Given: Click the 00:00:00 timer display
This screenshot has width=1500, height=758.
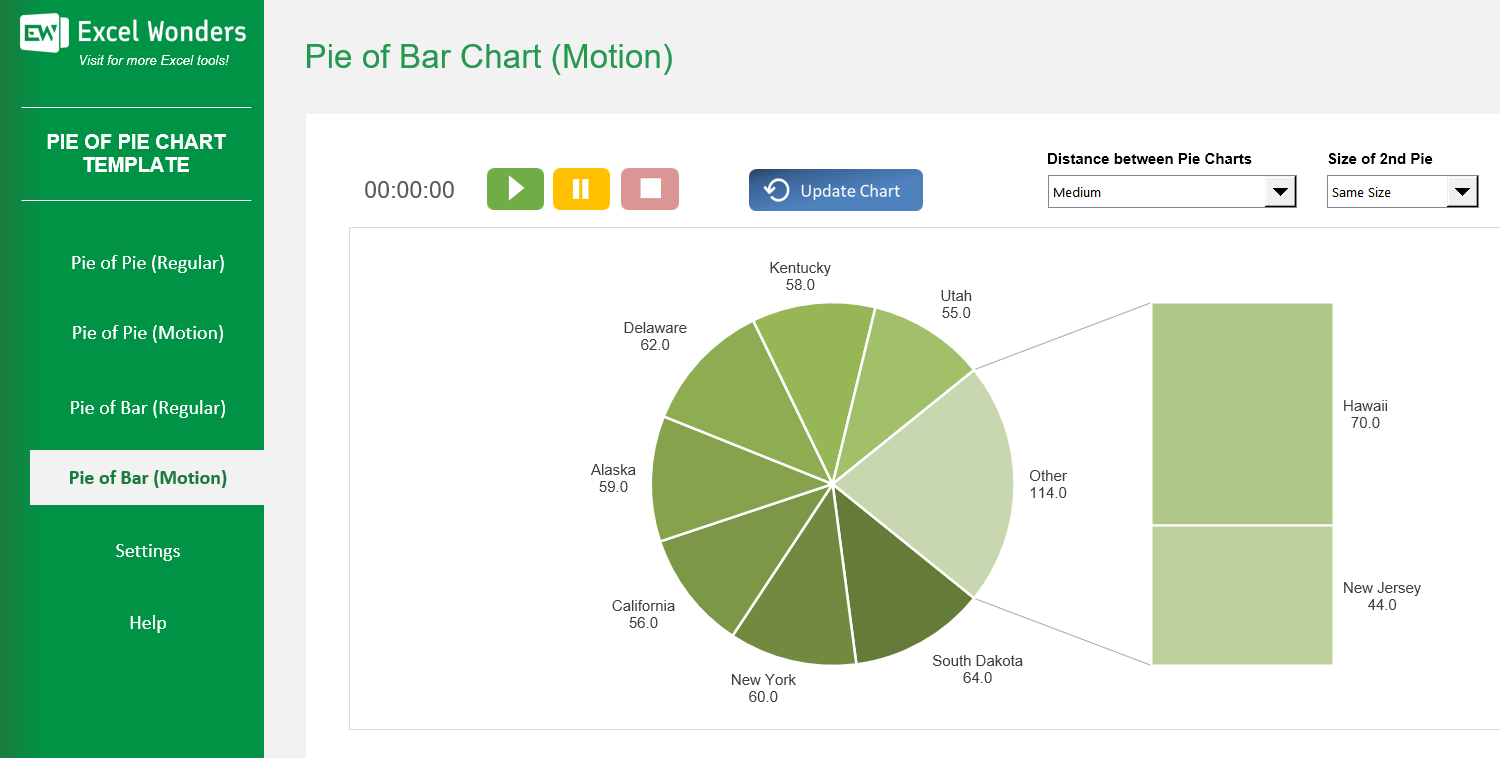Looking at the screenshot, I should pyautogui.click(x=409, y=189).
